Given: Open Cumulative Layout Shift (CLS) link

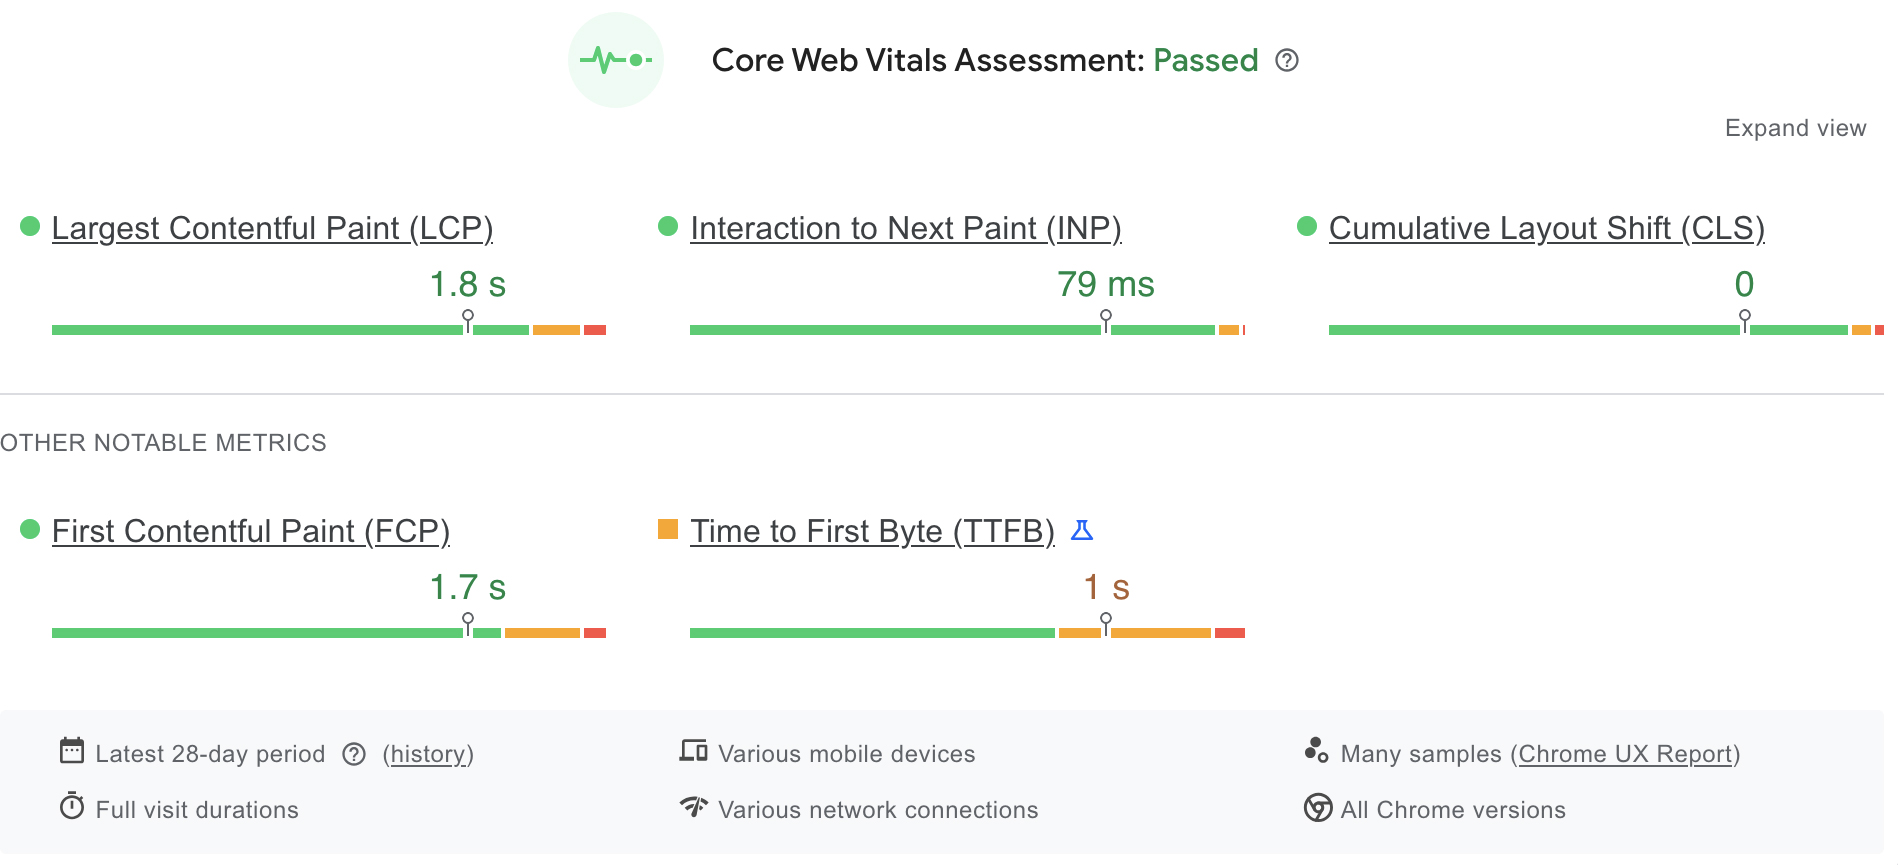Looking at the screenshot, I should (x=1546, y=228).
